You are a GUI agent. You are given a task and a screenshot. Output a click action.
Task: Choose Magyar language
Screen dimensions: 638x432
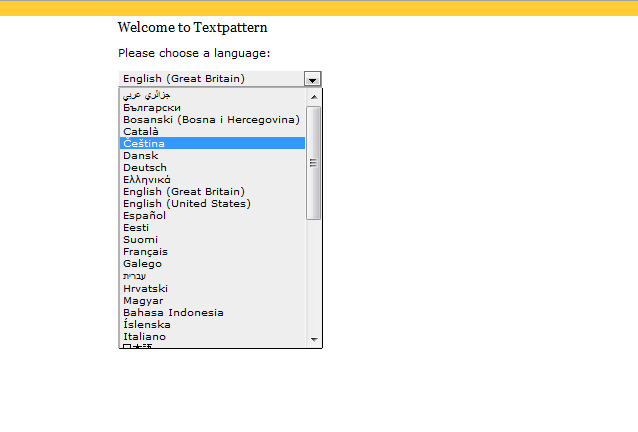(x=213, y=301)
